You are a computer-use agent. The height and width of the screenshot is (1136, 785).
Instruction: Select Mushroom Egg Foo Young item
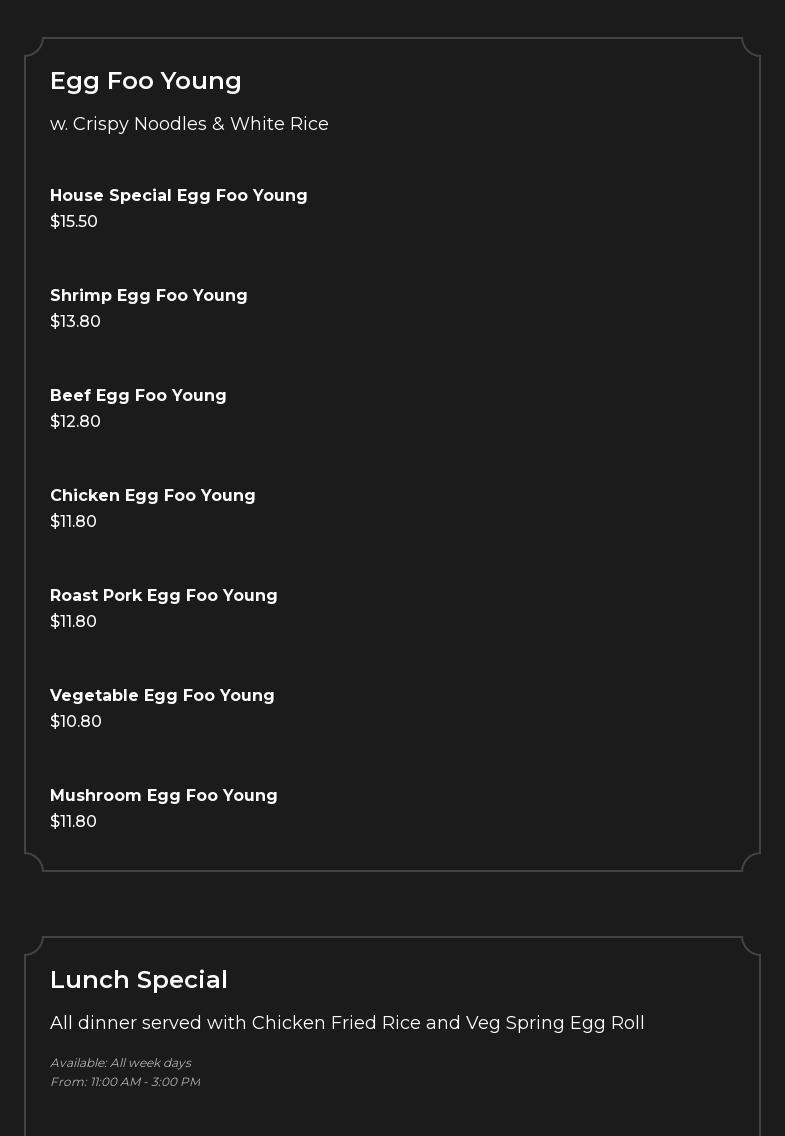(x=164, y=796)
